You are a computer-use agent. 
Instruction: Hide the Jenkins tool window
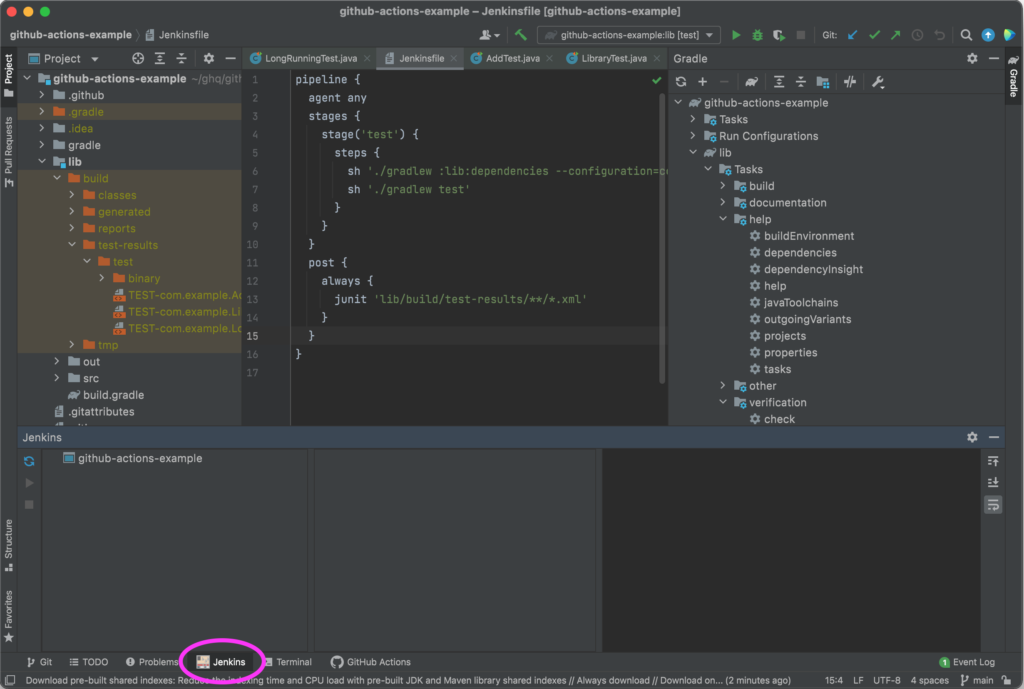(x=994, y=437)
